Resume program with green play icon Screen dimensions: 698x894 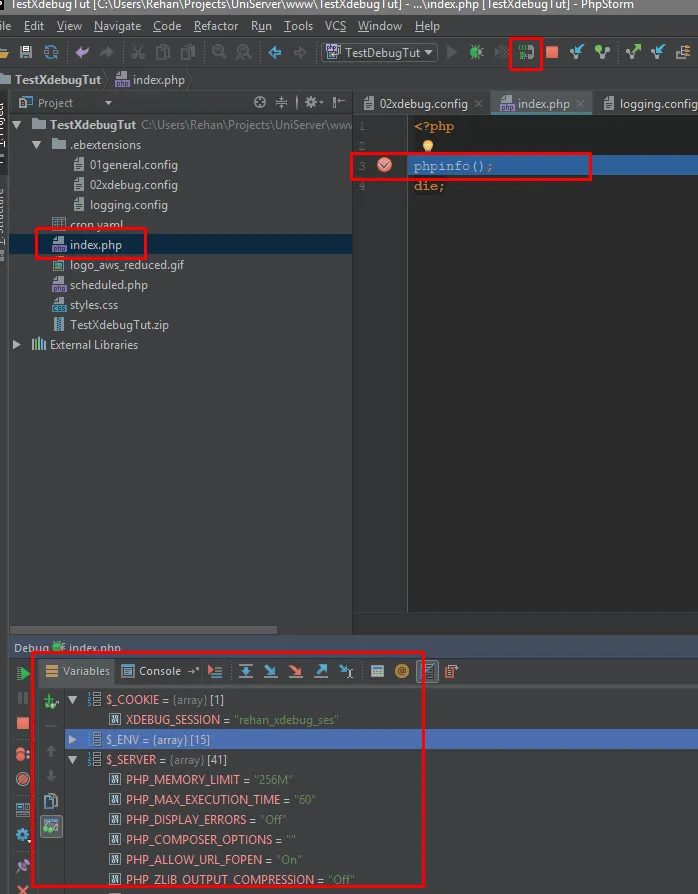[x=23, y=674]
